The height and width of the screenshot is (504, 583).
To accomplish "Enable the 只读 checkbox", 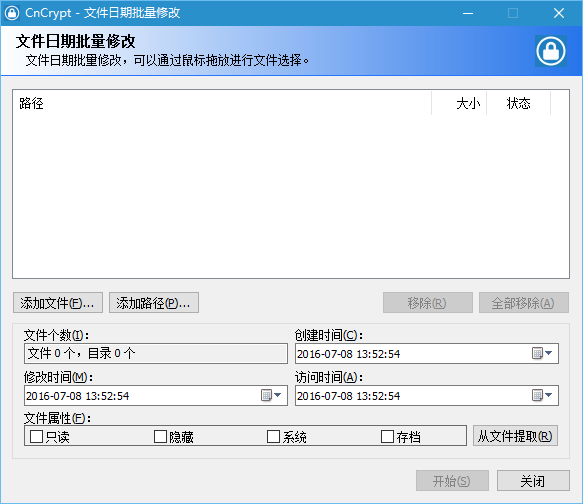I will pyautogui.click(x=36, y=436).
